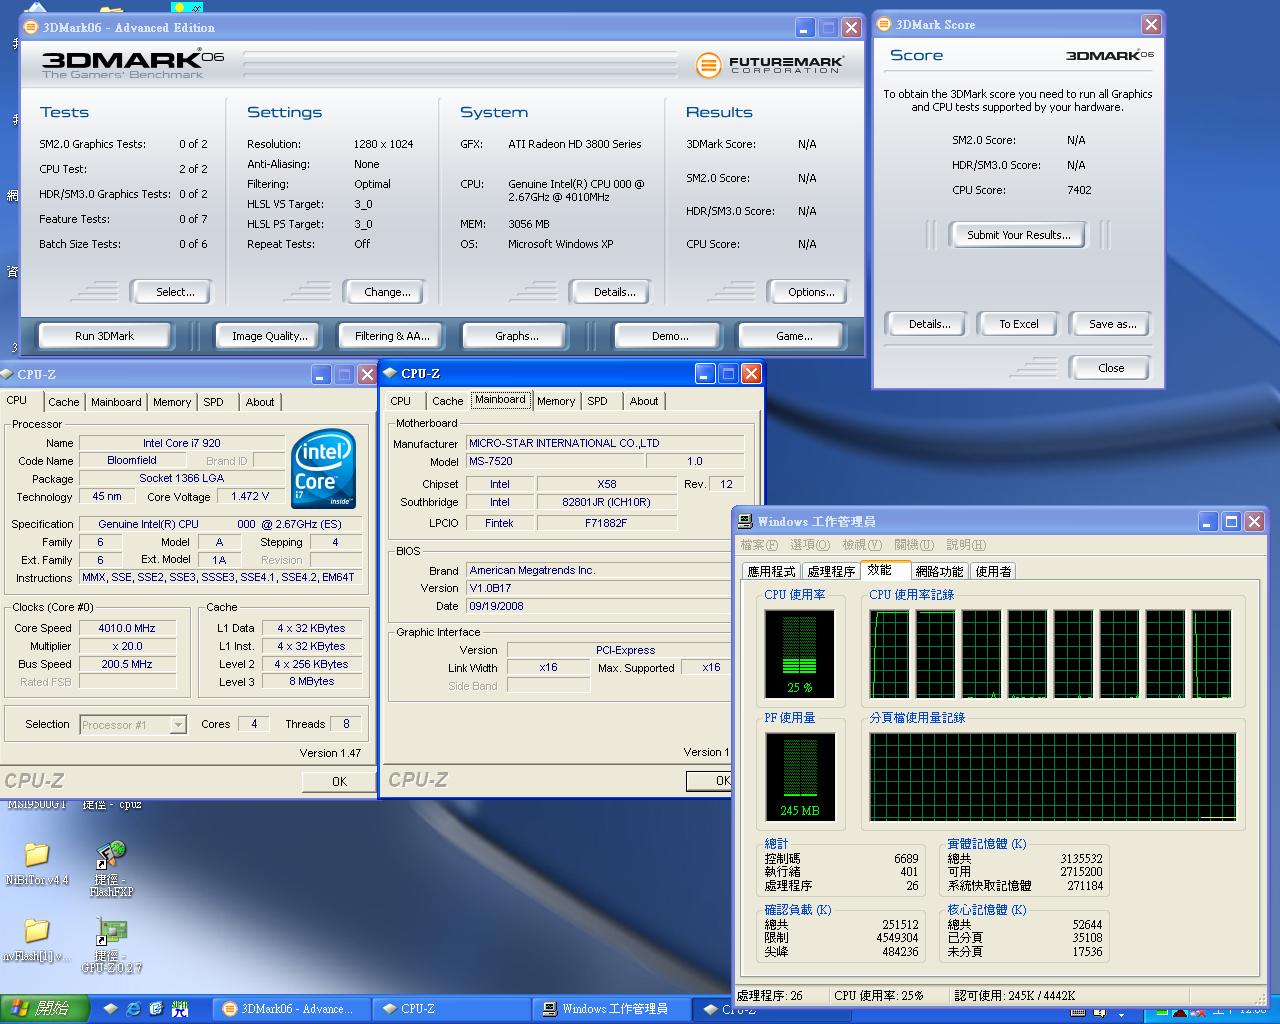Open the 說明(H) menu in Task Manager
Image resolution: width=1280 pixels, height=1024 pixels.
966,545
